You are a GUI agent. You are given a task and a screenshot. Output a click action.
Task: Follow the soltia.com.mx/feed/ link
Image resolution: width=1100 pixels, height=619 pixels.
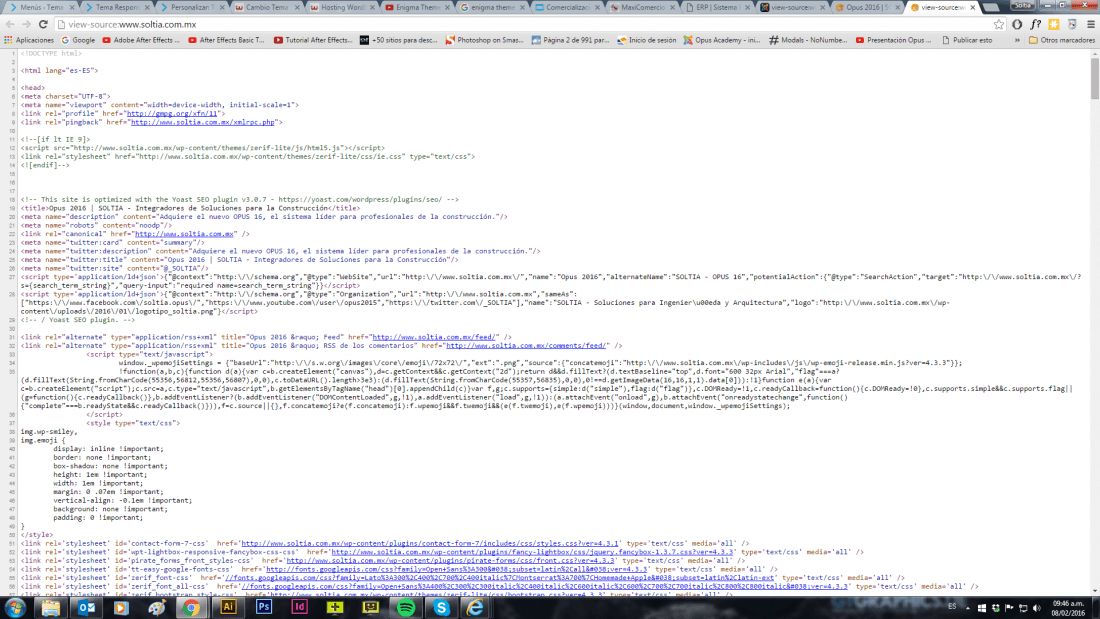coord(434,337)
